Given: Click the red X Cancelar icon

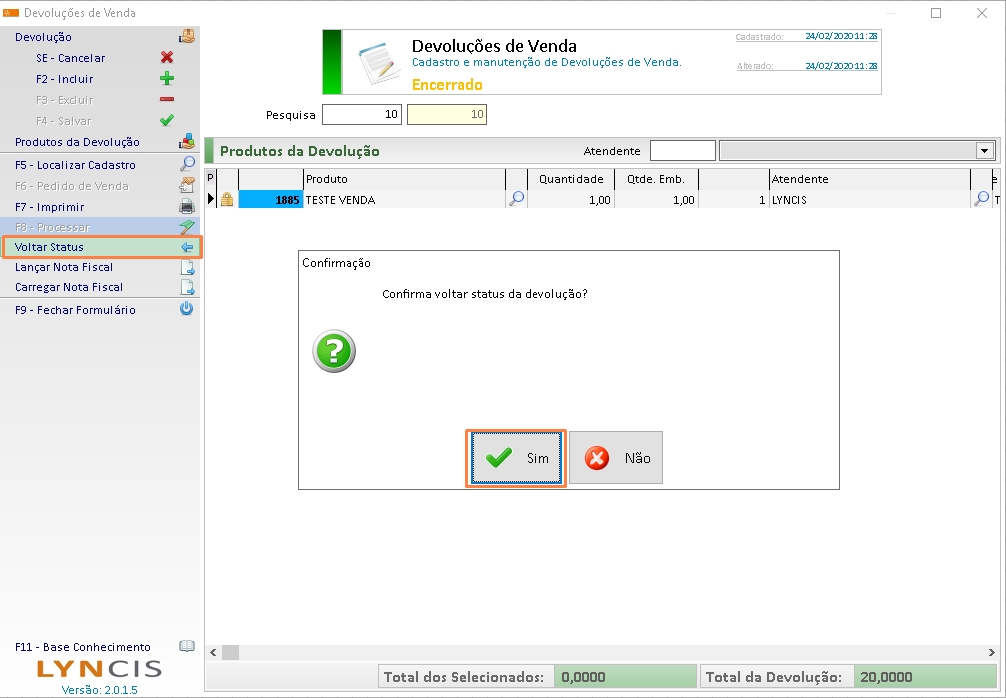Looking at the screenshot, I should point(167,58).
